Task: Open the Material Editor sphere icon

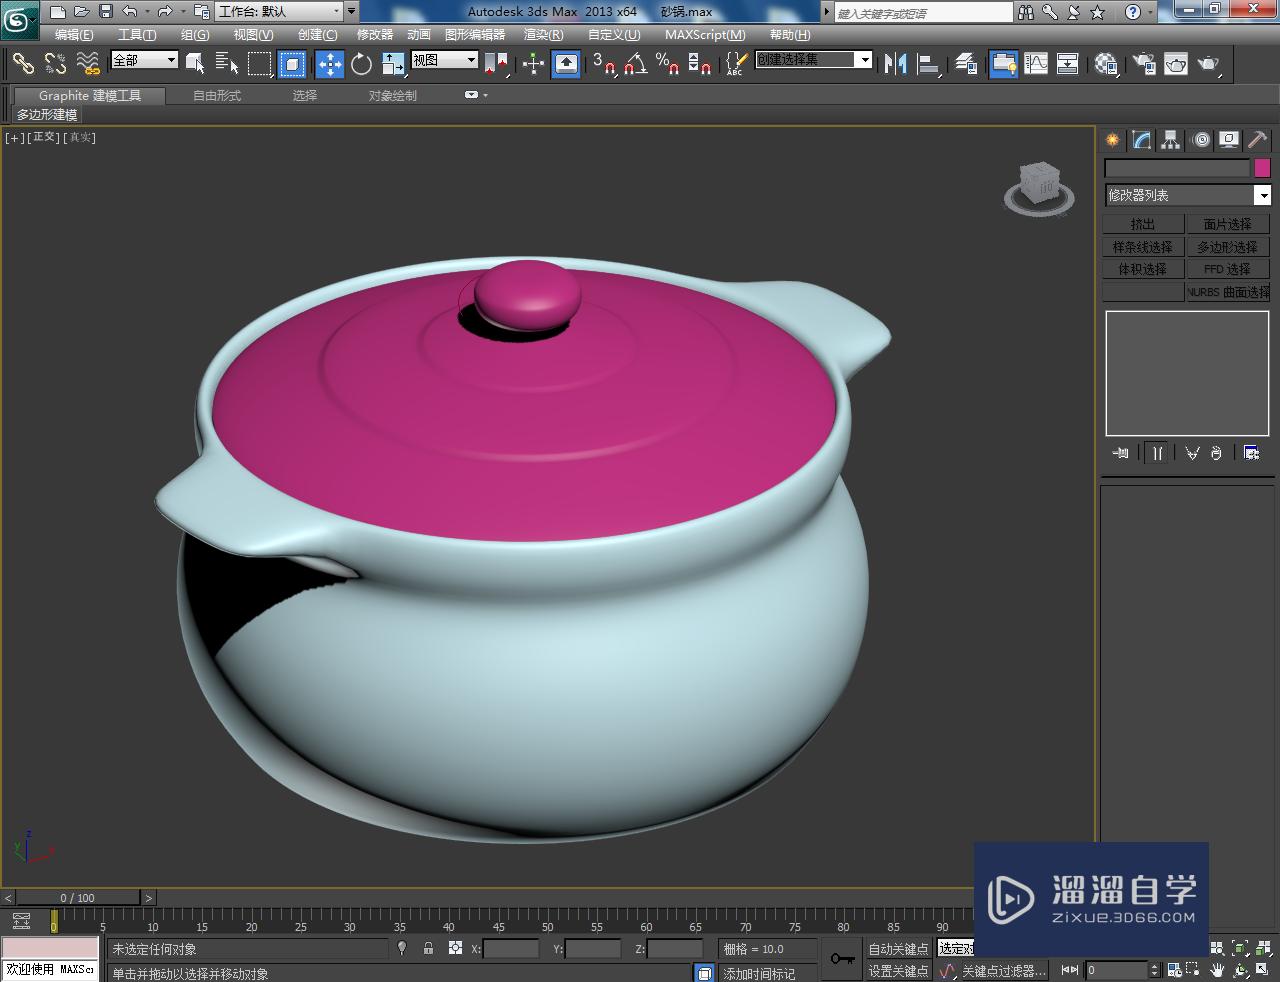Action: [x=1105, y=64]
